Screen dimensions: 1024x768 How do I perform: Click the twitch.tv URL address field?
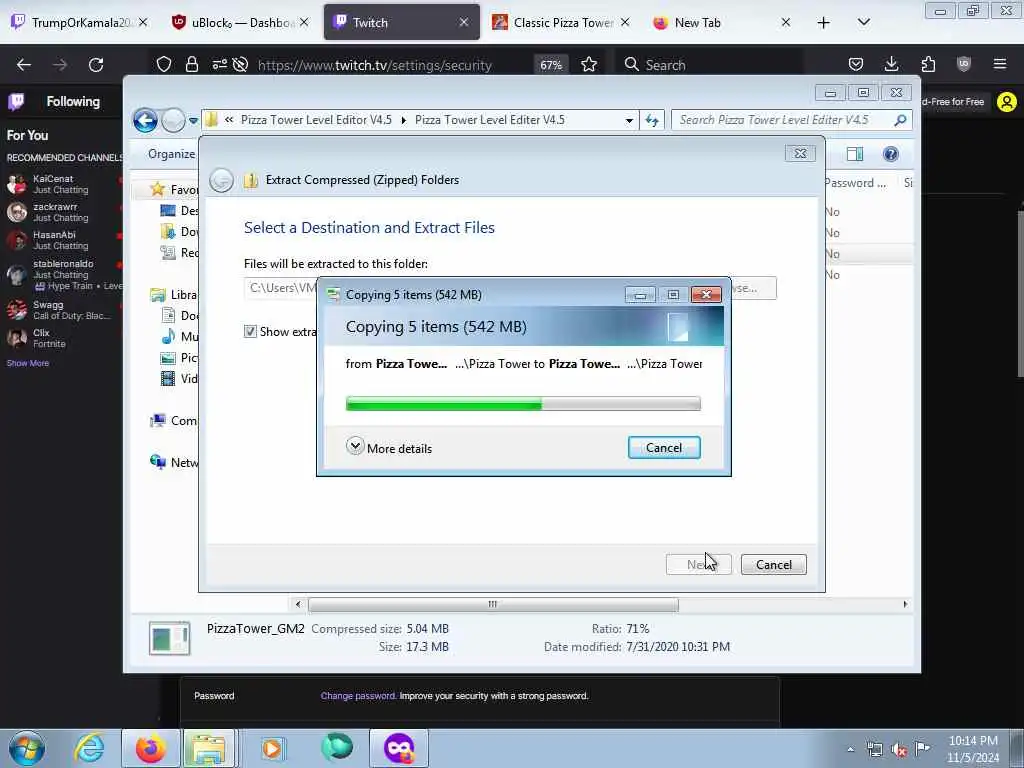pyautogui.click(x=375, y=65)
